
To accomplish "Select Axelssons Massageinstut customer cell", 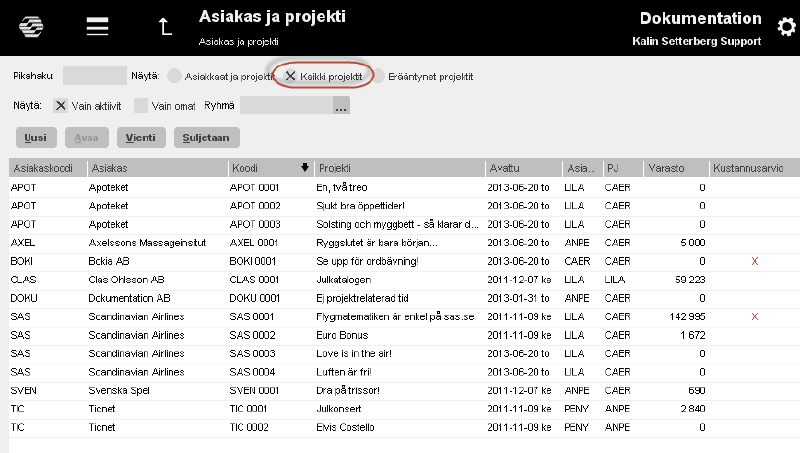I will pyautogui.click(x=147, y=243).
